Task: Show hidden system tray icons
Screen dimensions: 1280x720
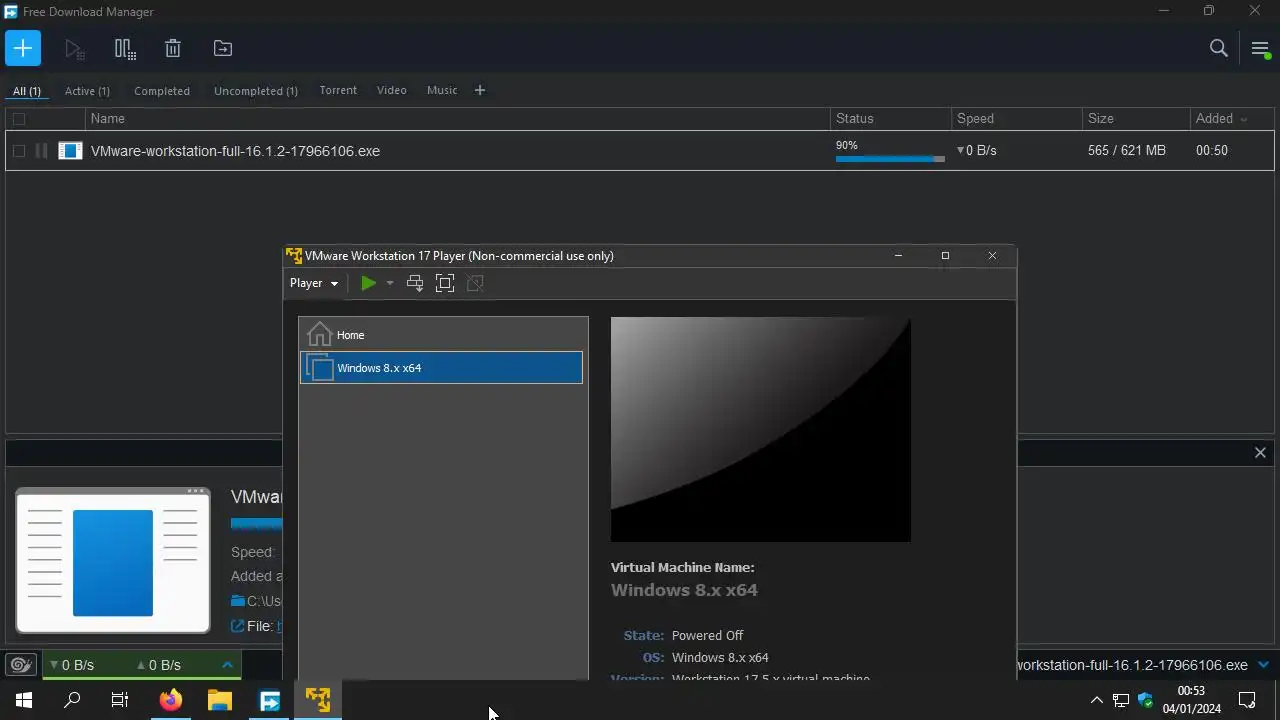Action: pos(1096,700)
